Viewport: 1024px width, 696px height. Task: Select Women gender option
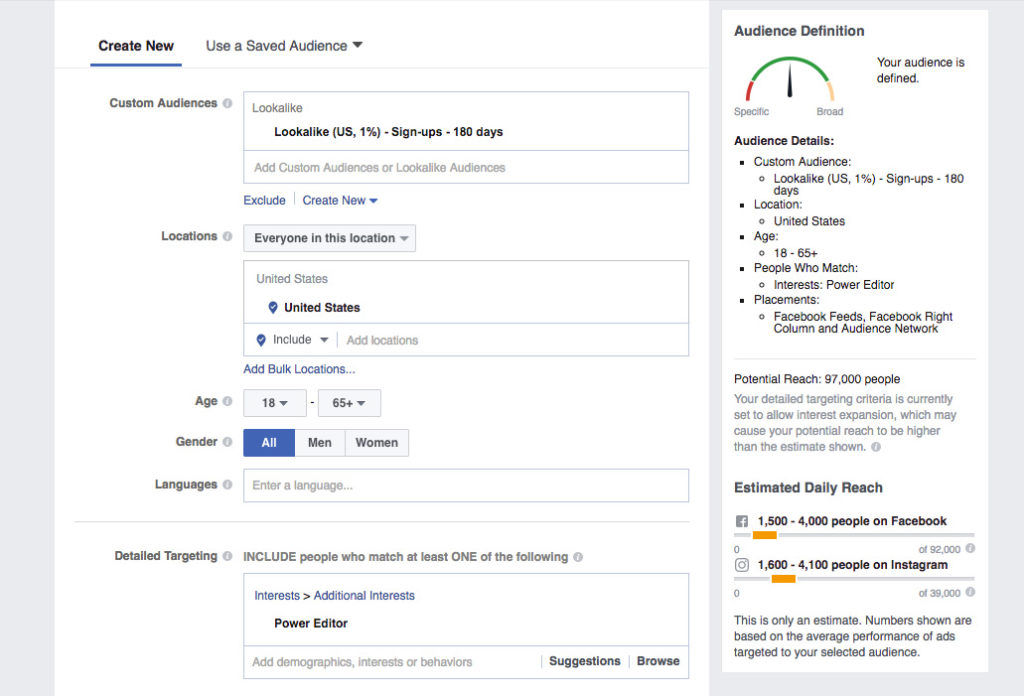377,443
